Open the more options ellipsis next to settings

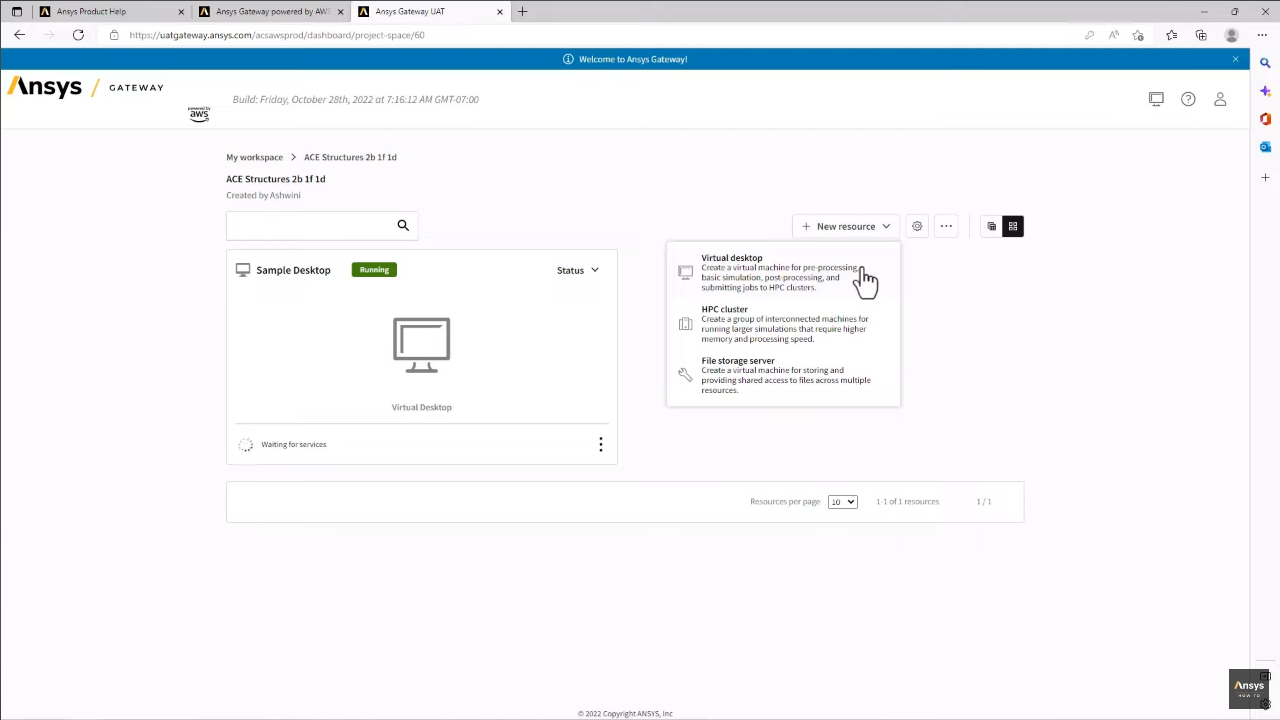(x=946, y=226)
